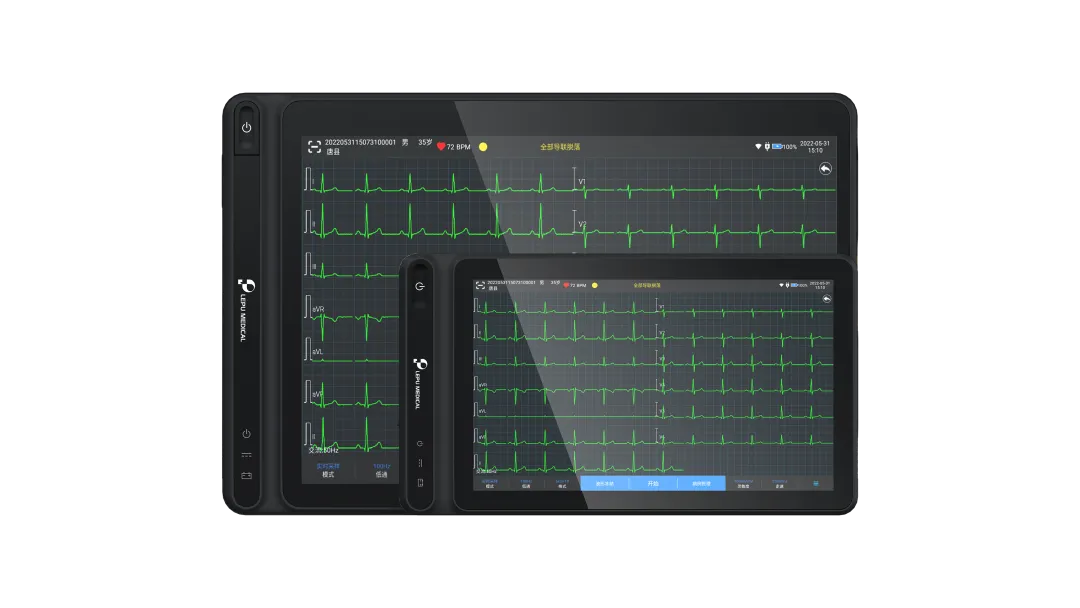Tap the red heart 72 BPM indicator on large tablet
Image resolution: width=1080 pixels, height=608 pixels.
(454, 147)
